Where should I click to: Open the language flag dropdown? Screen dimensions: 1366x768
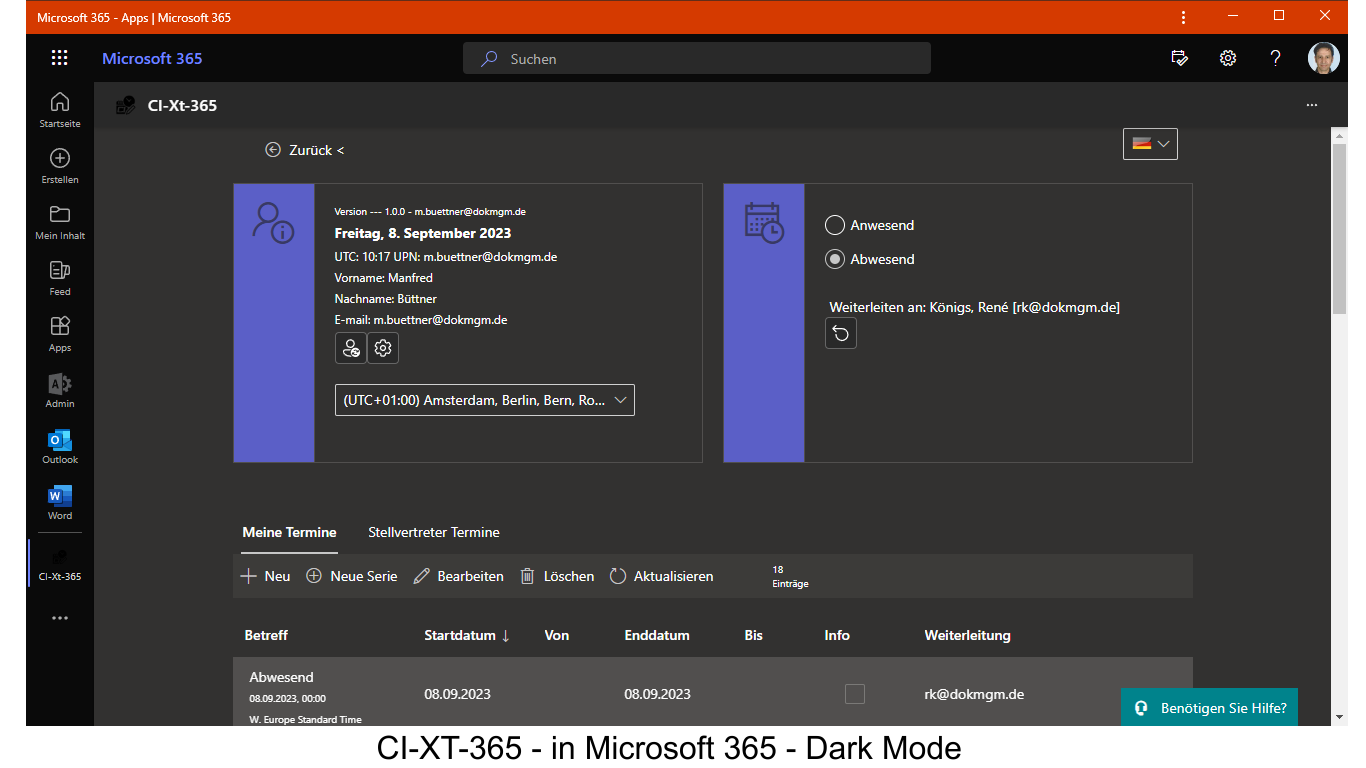point(1151,144)
